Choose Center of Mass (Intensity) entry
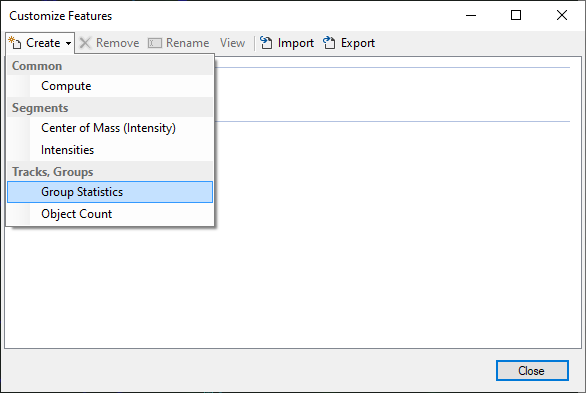Image resolution: width=586 pixels, height=393 pixels. (x=110, y=128)
